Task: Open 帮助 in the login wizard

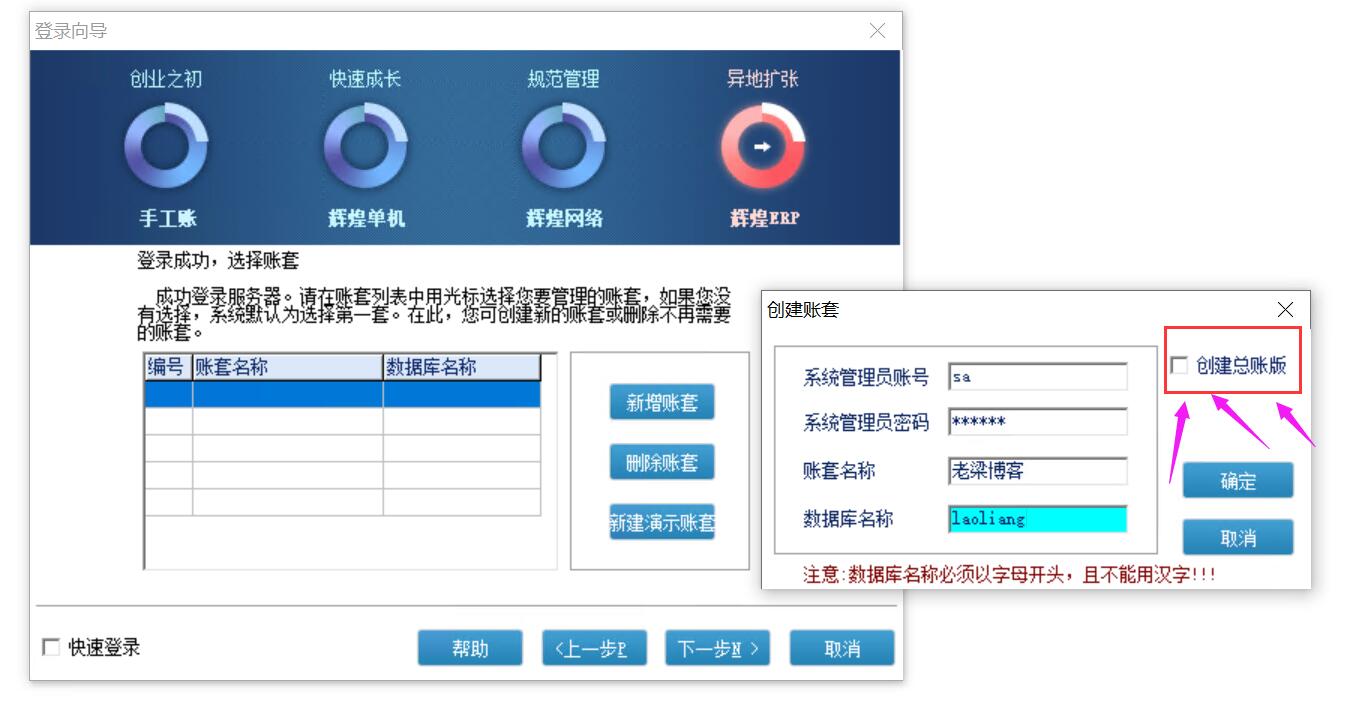Action: click(x=470, y=649)
